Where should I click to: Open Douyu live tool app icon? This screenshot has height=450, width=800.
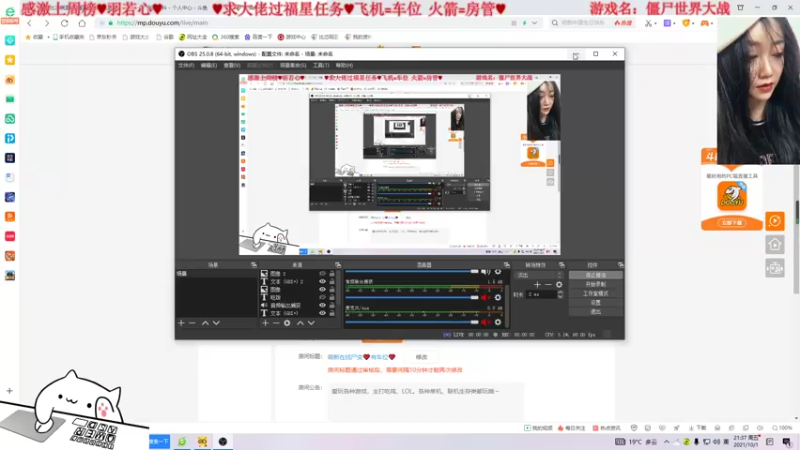pyautogui.click(x=732, y=196)
